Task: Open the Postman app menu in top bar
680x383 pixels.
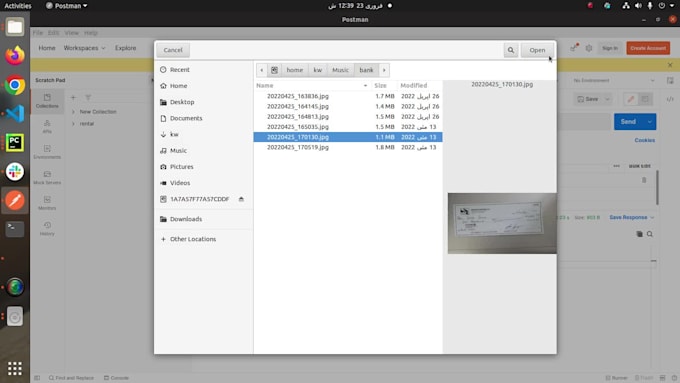Action: pyautogui.click(x=66, y=6)
